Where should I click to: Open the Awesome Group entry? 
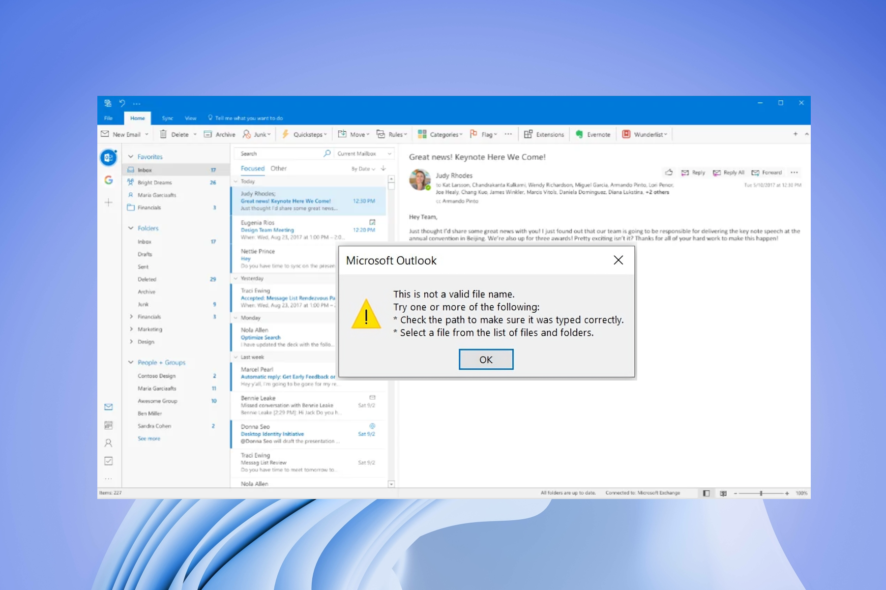158,401
